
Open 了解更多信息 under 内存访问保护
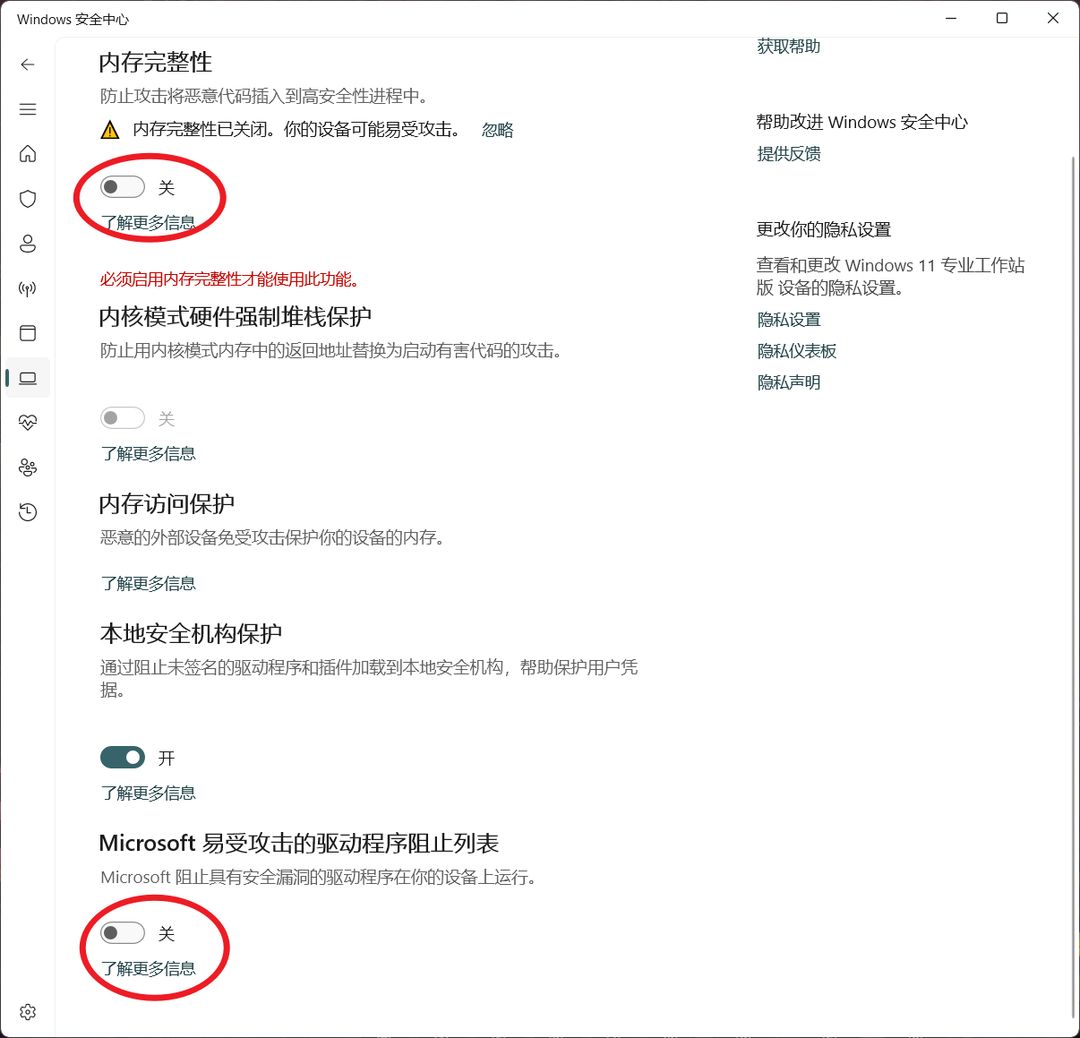(148, 583)
